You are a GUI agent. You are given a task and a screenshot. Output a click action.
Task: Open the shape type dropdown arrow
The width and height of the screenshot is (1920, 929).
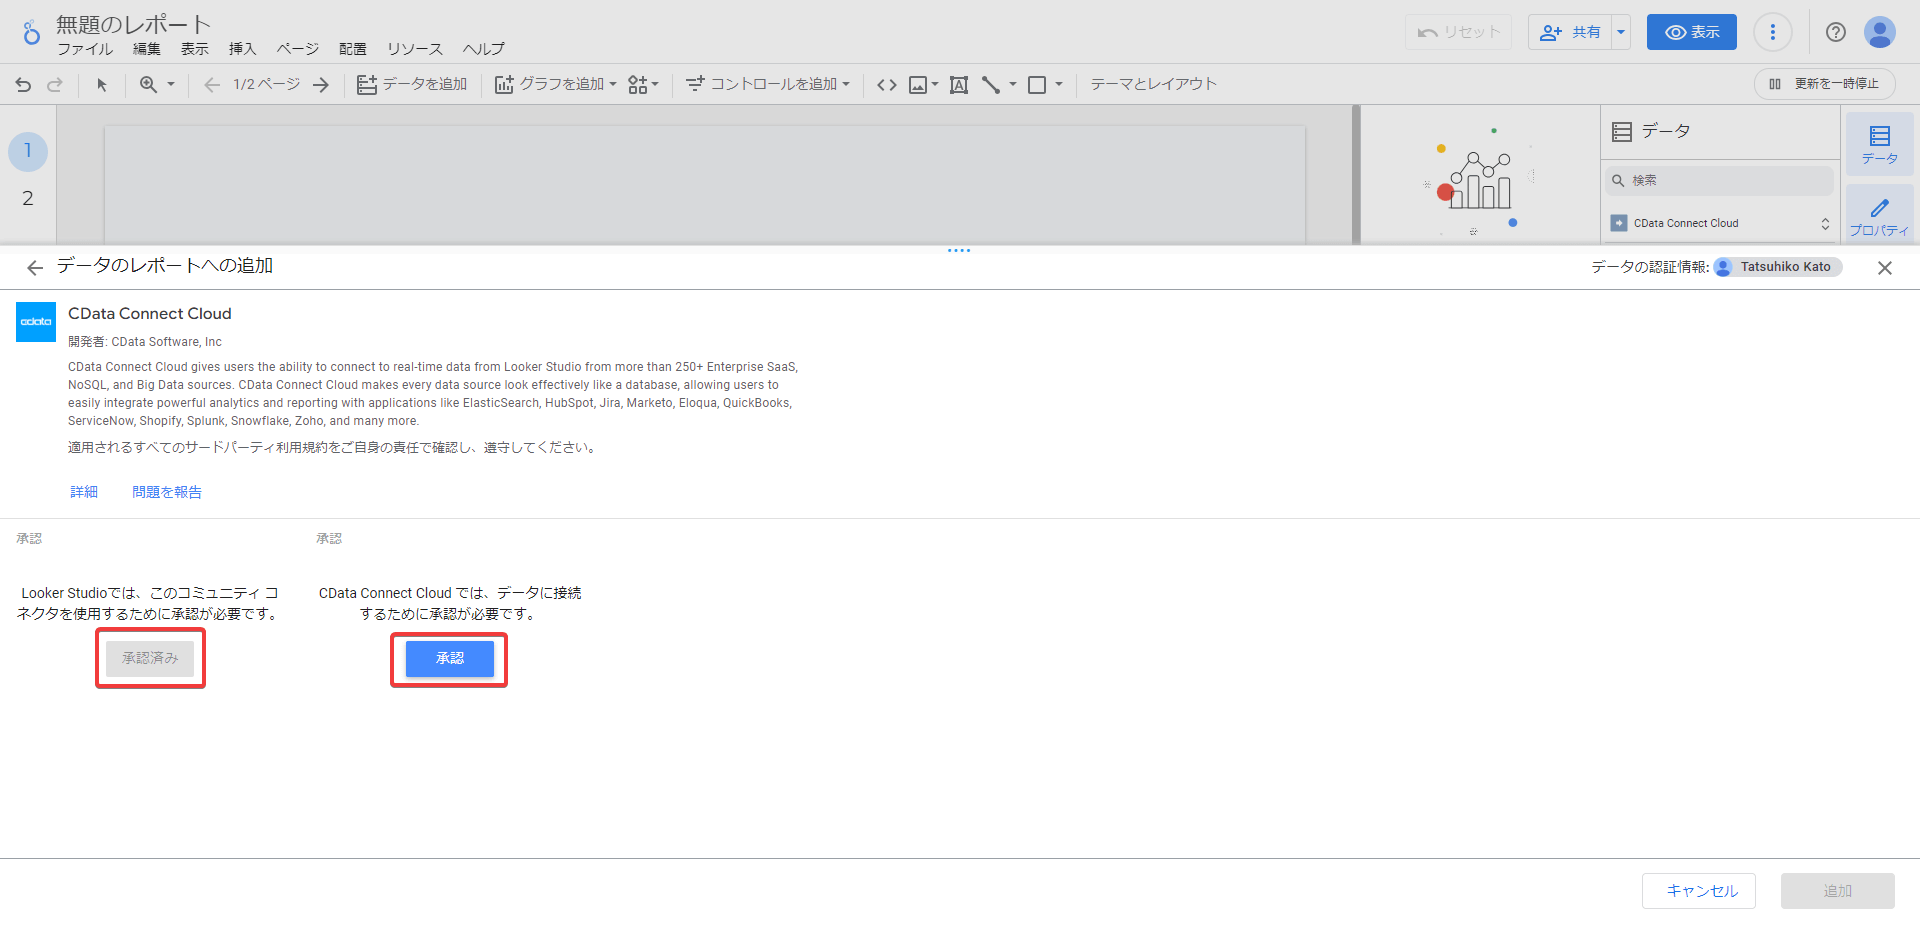coord(1059,85)
